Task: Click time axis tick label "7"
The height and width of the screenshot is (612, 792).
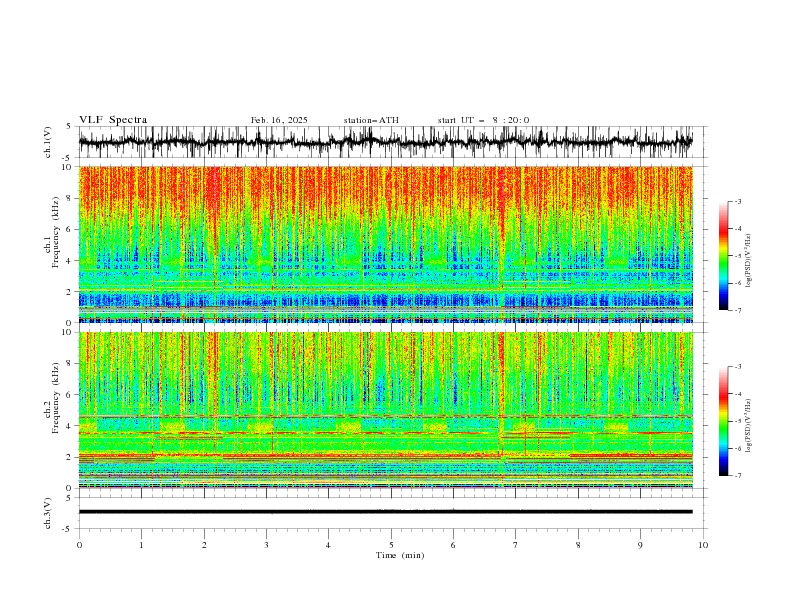Action: click(516, 545)
